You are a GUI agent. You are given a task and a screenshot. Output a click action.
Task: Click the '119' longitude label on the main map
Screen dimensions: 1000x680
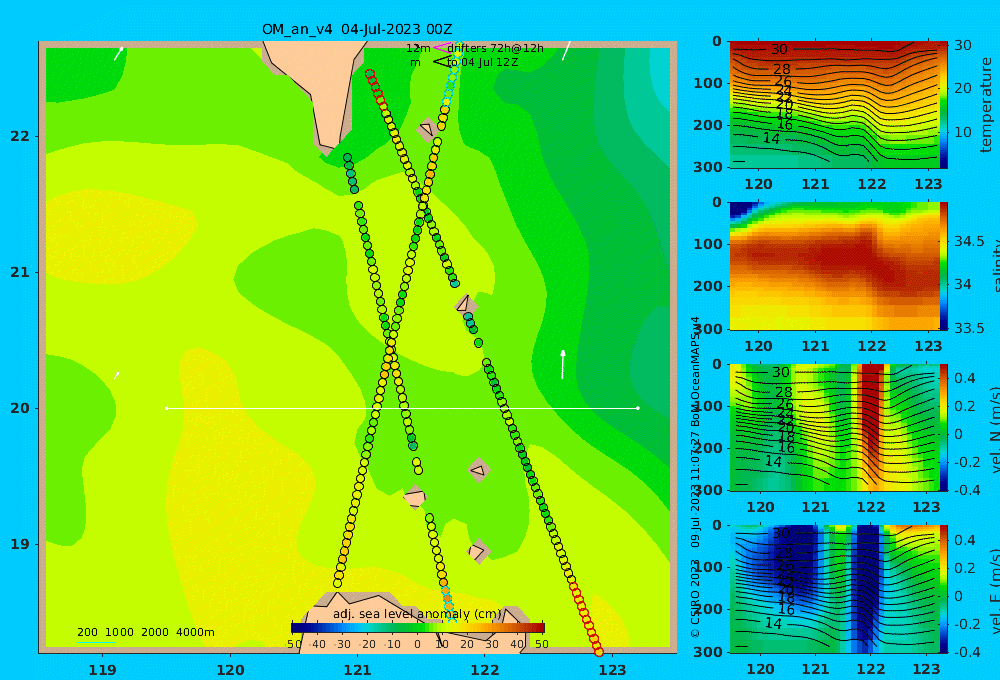(x=102, y=670)
